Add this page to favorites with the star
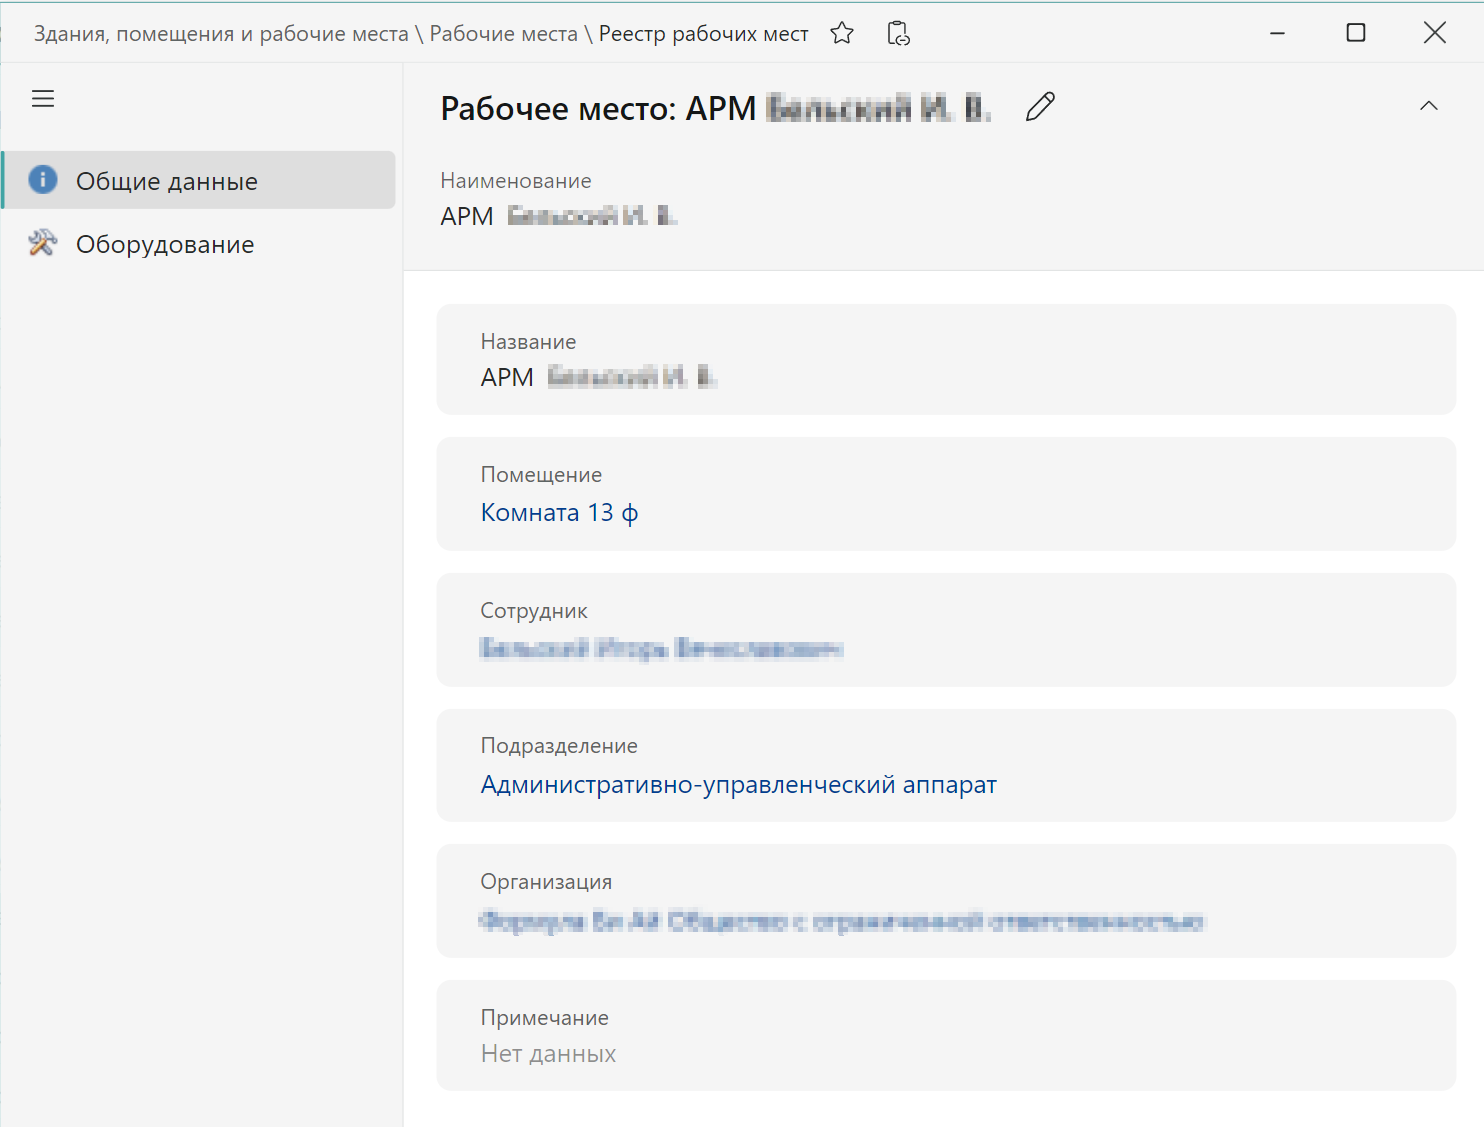Viewport: 1484px width, 1127px height. click(842, 34)
